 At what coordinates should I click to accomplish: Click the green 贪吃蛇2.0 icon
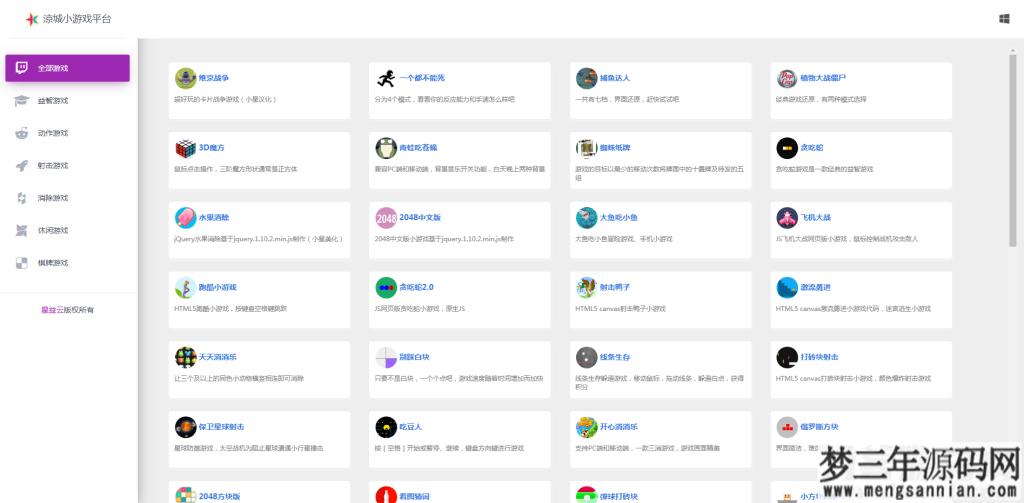coord(386,287)
